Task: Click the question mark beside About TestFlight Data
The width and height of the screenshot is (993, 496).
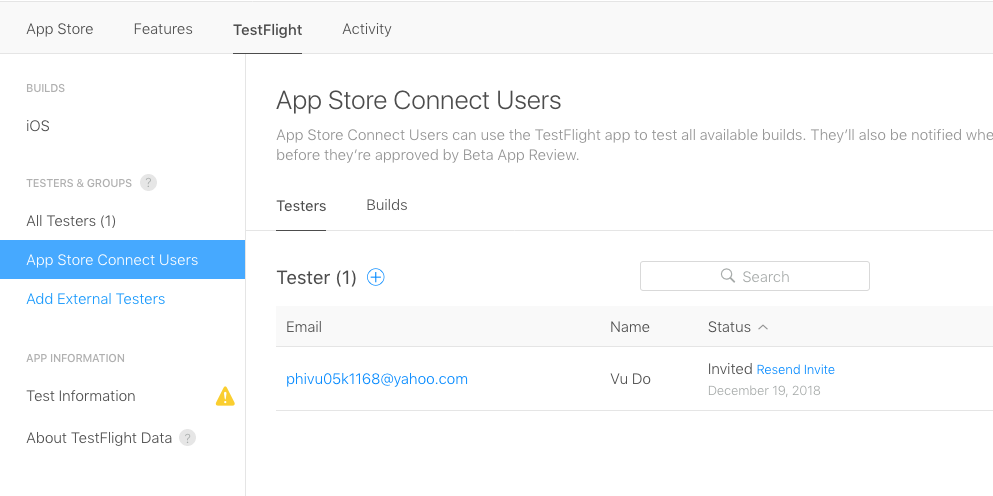Action: [x=187, y=438]
